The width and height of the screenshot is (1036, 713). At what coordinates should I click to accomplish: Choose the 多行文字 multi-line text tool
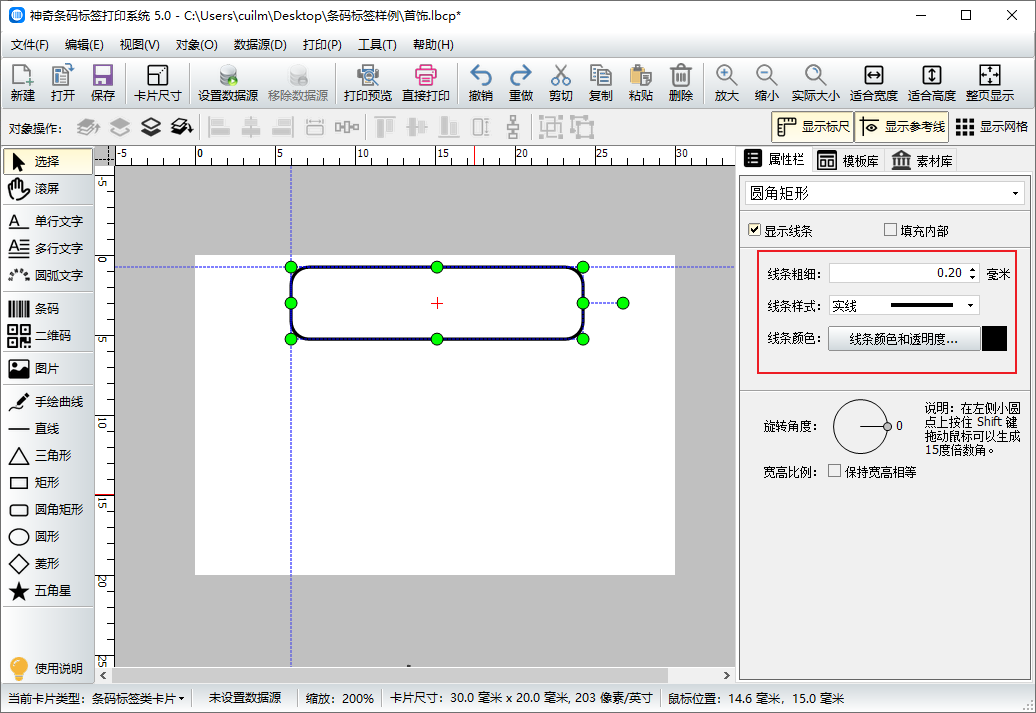click(x=48, y=248)
